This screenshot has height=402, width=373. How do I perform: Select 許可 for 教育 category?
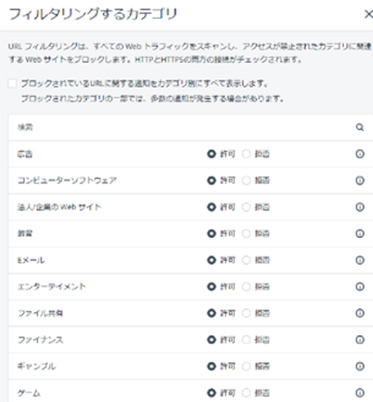coord(211,234)
